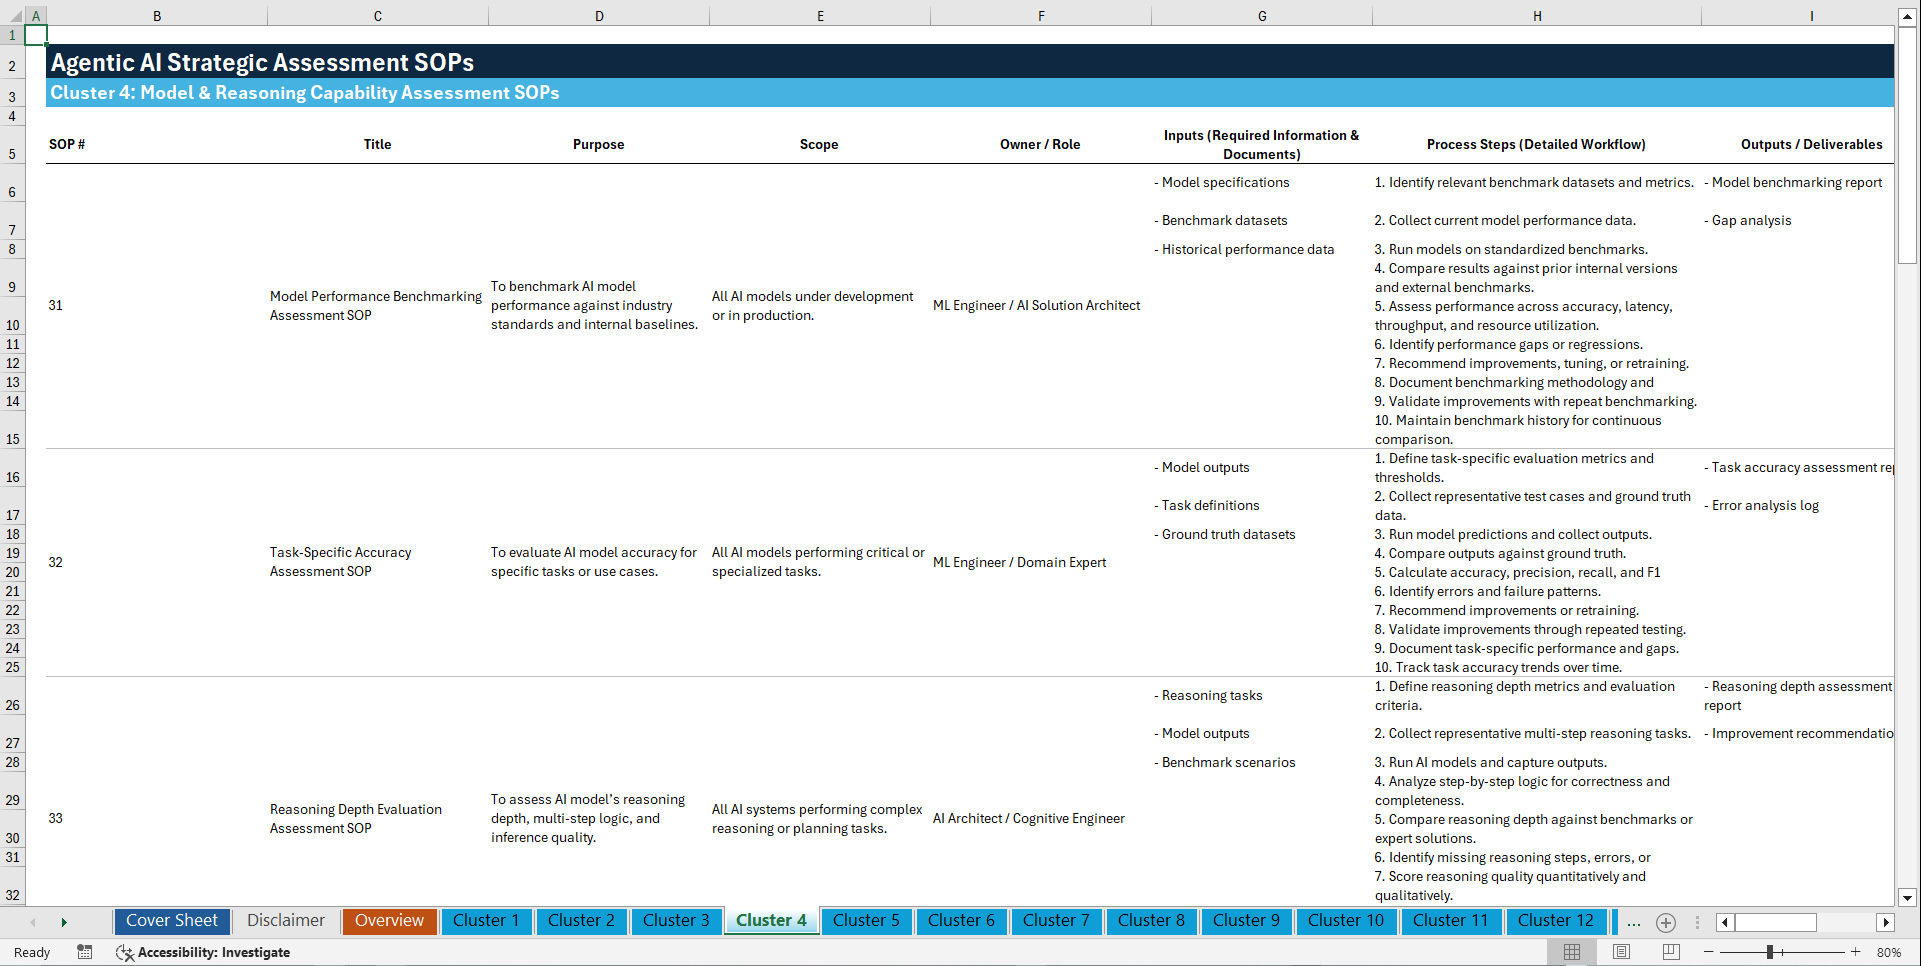Open the Overview sheet tab
The height and width of the screenshot is (966, 1921).
389,921
